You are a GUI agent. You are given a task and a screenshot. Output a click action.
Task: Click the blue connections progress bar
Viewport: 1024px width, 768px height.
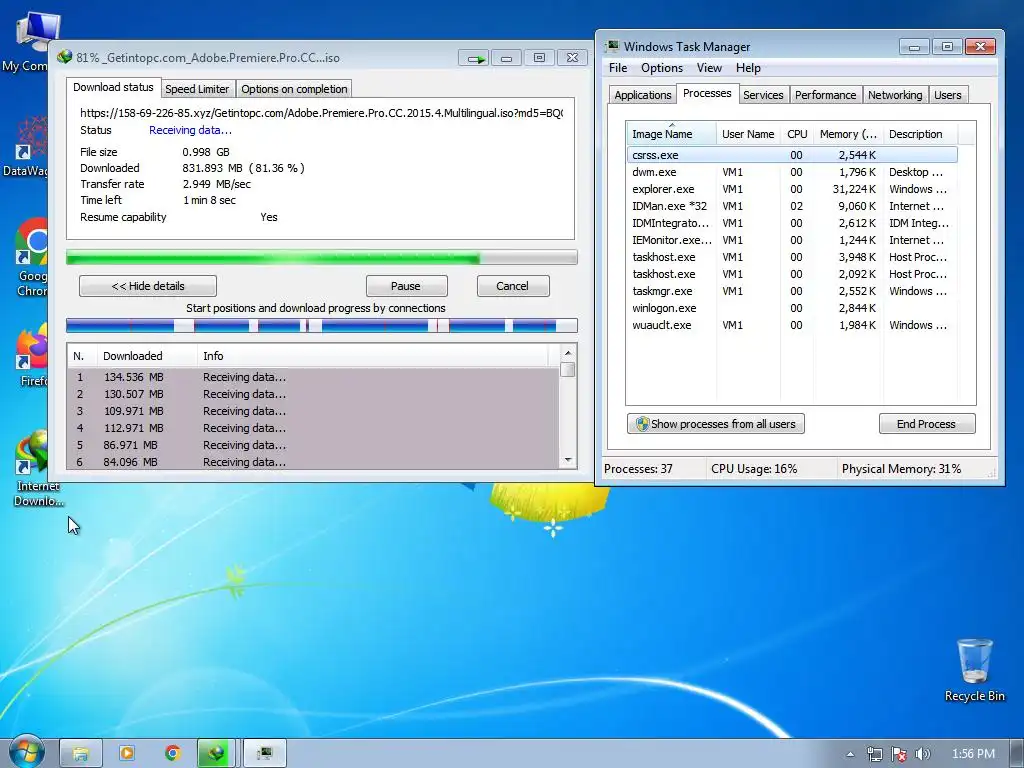click(321, 325)
